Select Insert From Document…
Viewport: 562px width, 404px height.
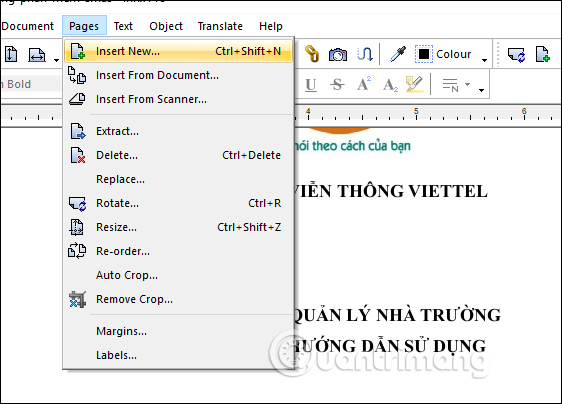click(178, 75)
